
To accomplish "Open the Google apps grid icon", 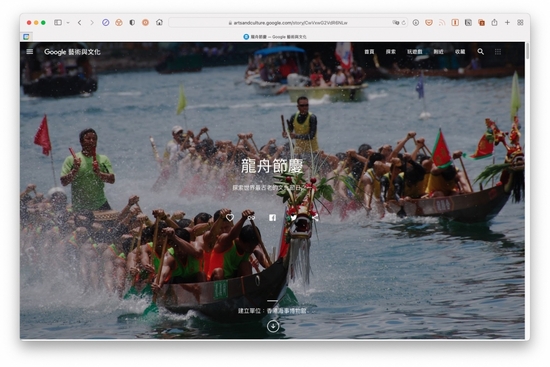I will [498, 52].
